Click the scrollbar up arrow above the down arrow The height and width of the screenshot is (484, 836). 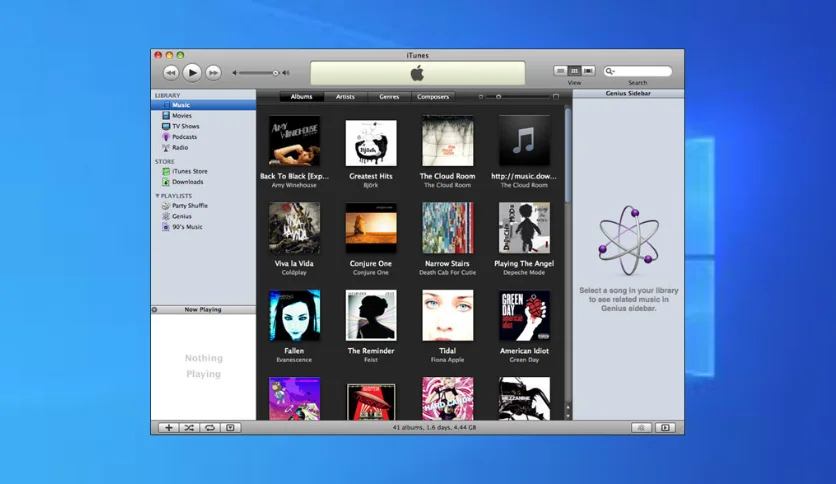pos(568,408)
